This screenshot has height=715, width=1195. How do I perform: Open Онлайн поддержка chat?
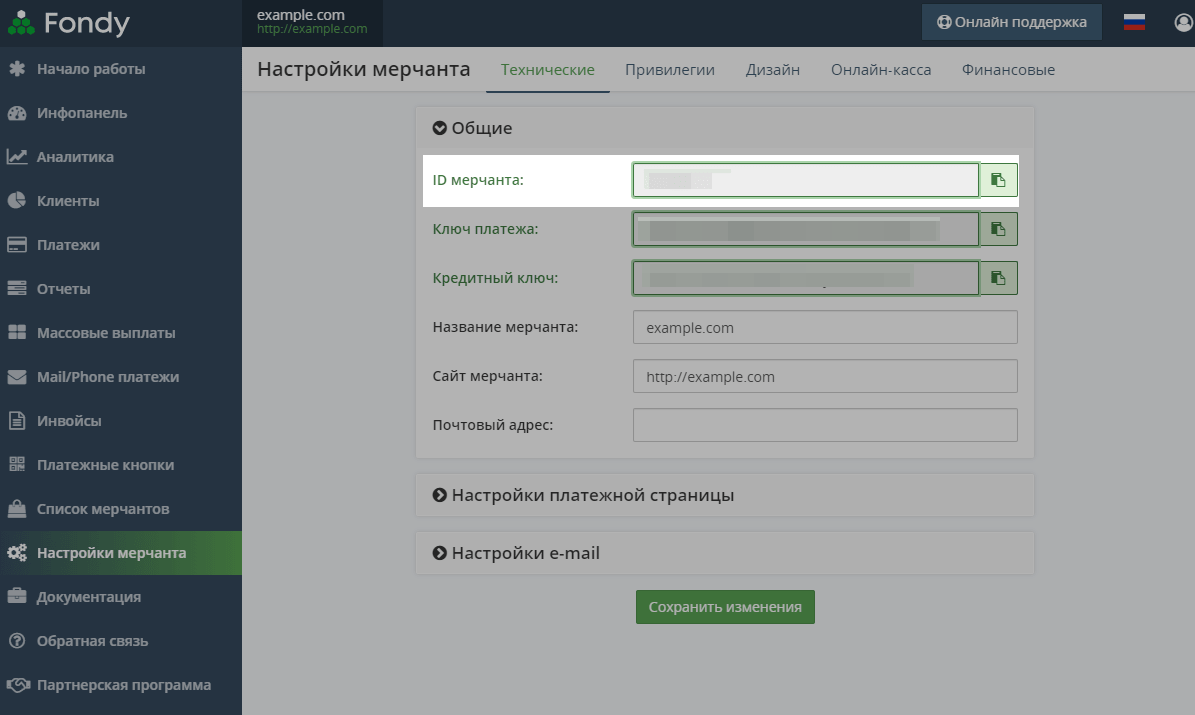1011,22
